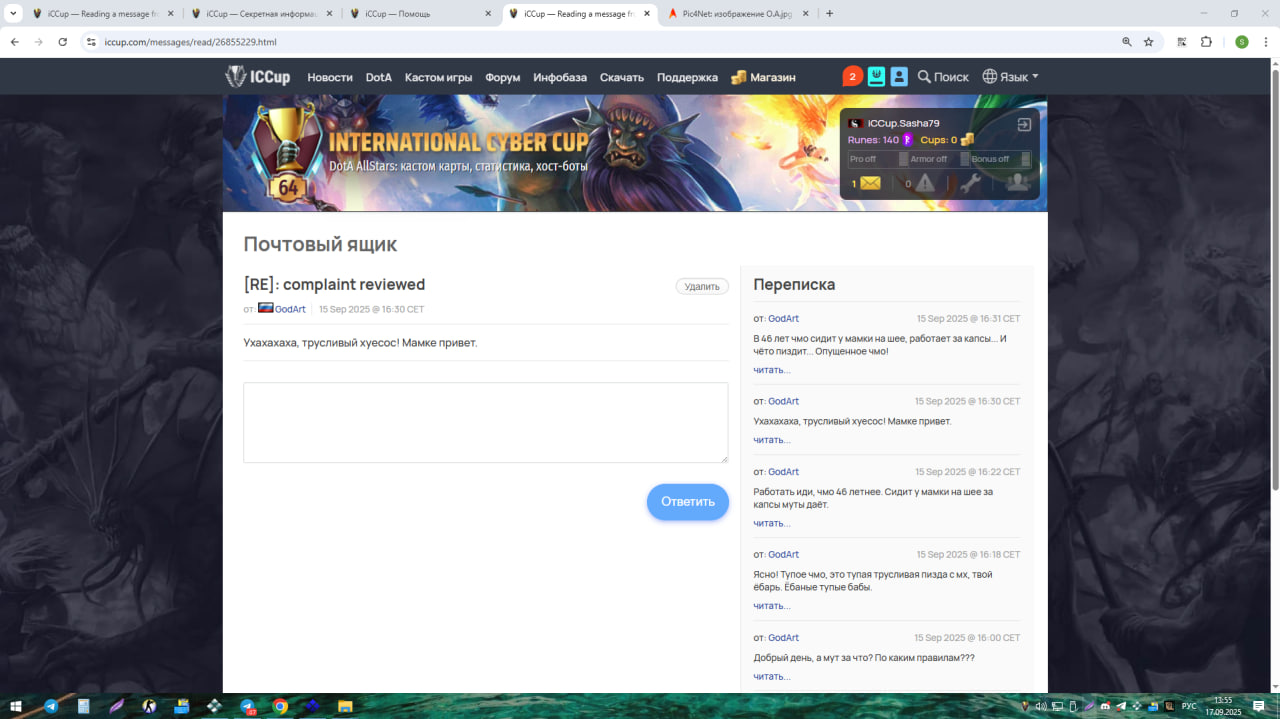The width and height of the screenshot is (1280, 719).
Task: Click the ICCup logo in the header
Action: tap(258, 77)
